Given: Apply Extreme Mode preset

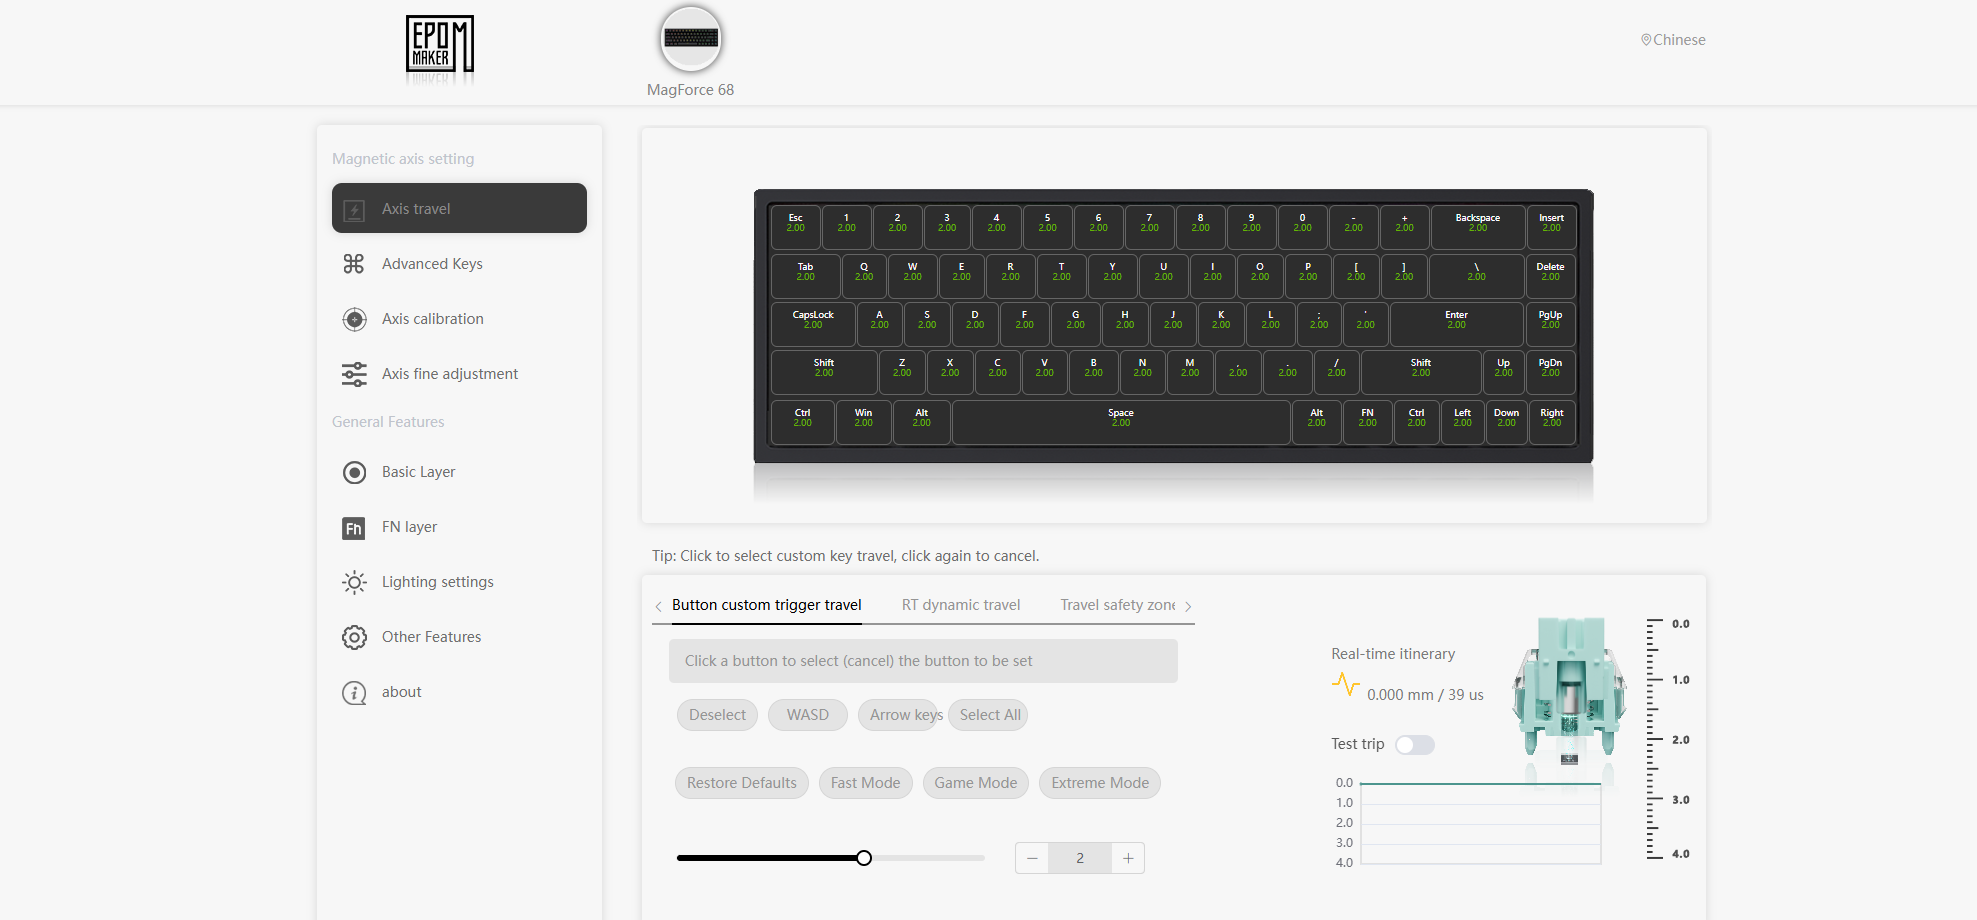Looking at the screenshot, I should [1100, 783].
